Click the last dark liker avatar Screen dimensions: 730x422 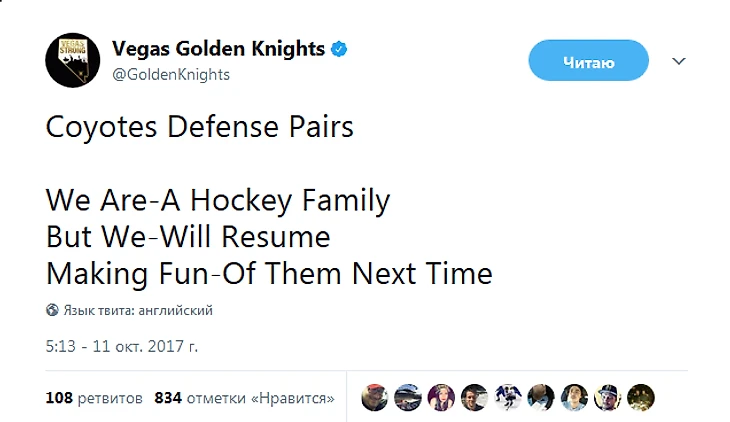(640, 397)
